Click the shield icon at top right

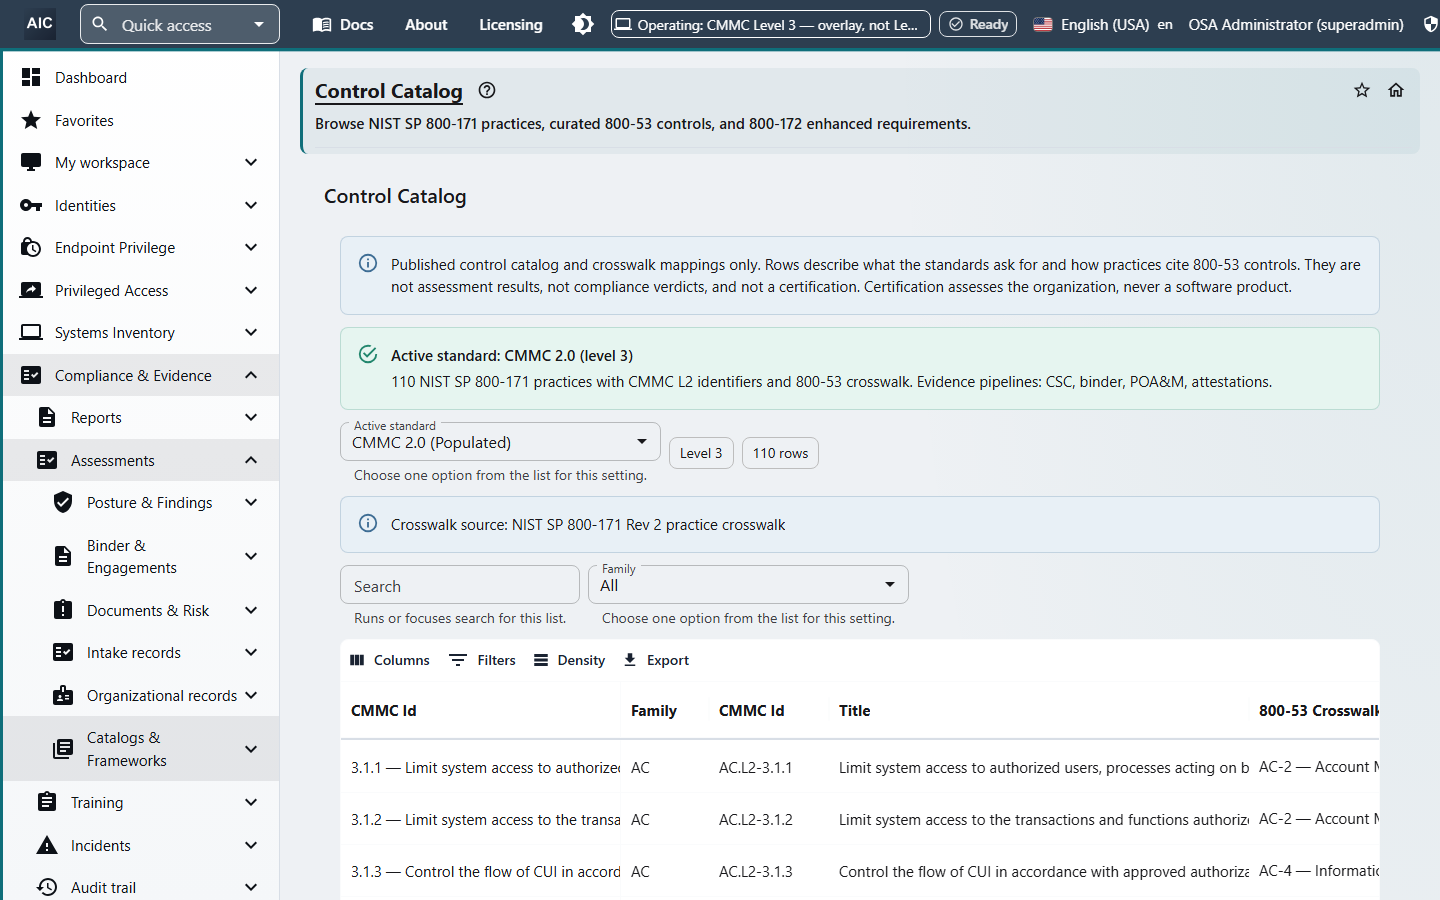[x=1431, y=24]
